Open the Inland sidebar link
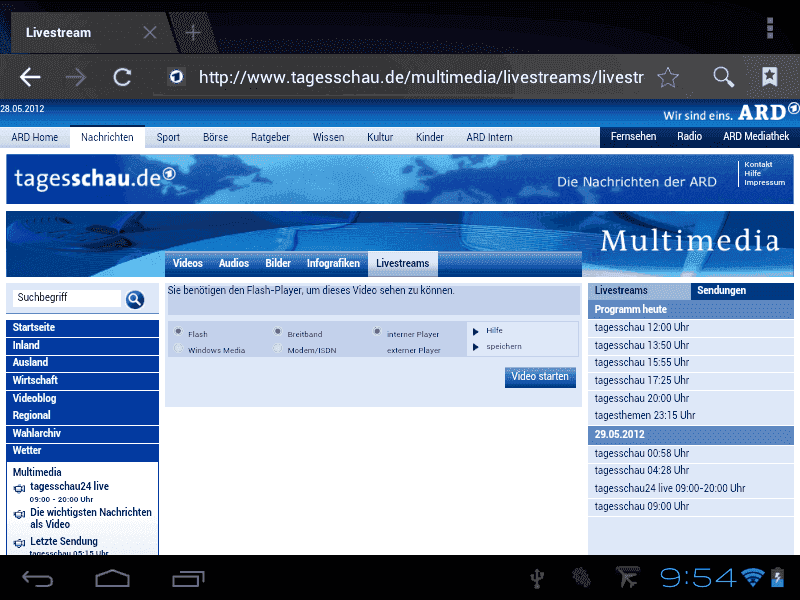Screen dimensions: 800x600 (83, 345)
